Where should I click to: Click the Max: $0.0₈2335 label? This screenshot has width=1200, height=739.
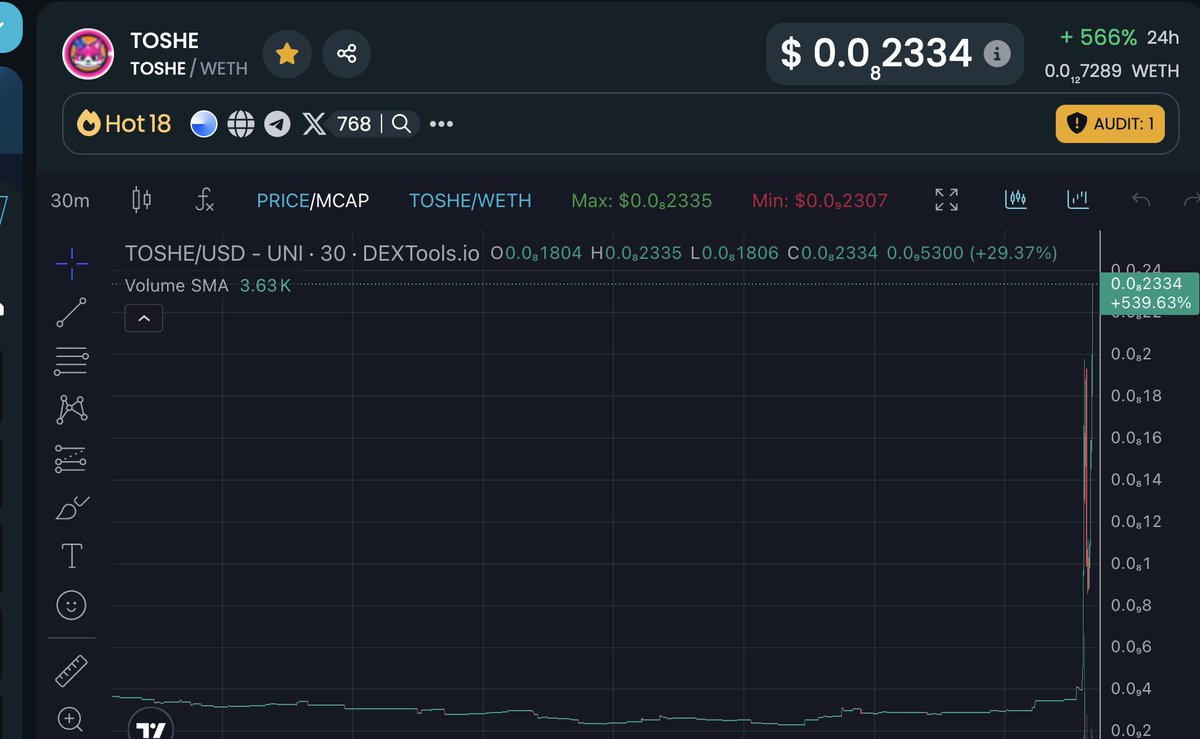(x=642, y=201)
